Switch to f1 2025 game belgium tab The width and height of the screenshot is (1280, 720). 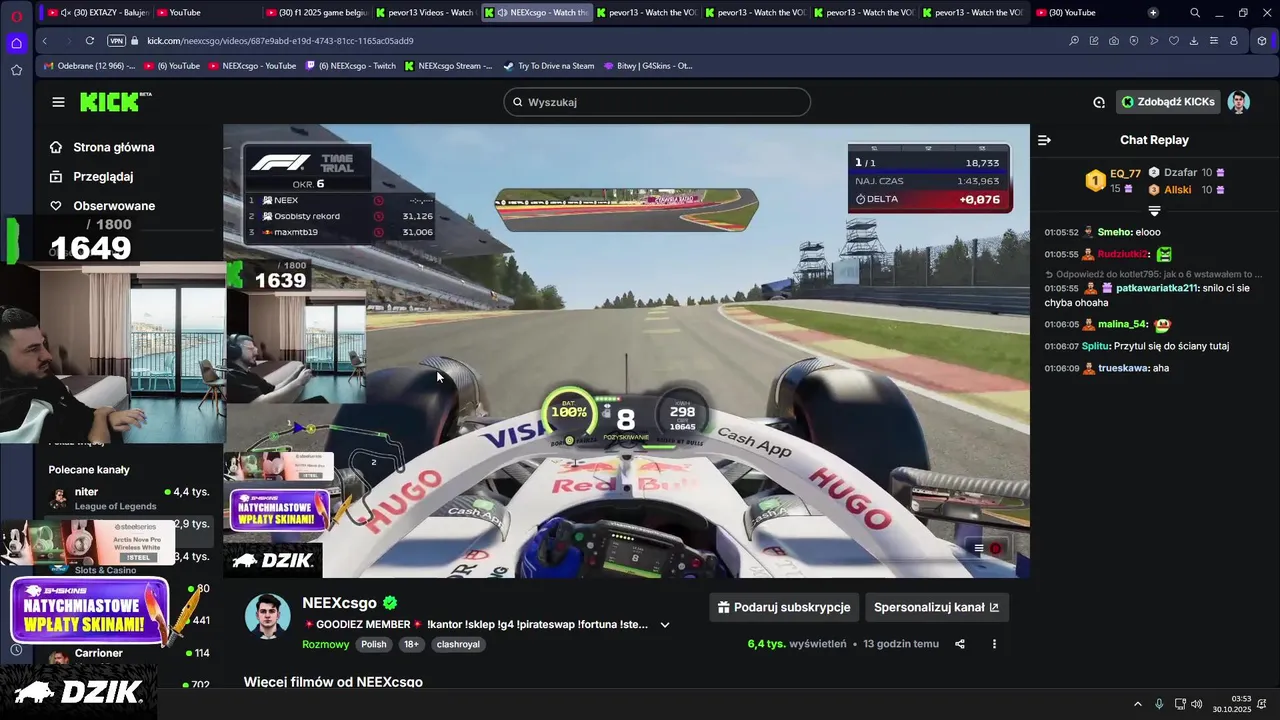315,13
